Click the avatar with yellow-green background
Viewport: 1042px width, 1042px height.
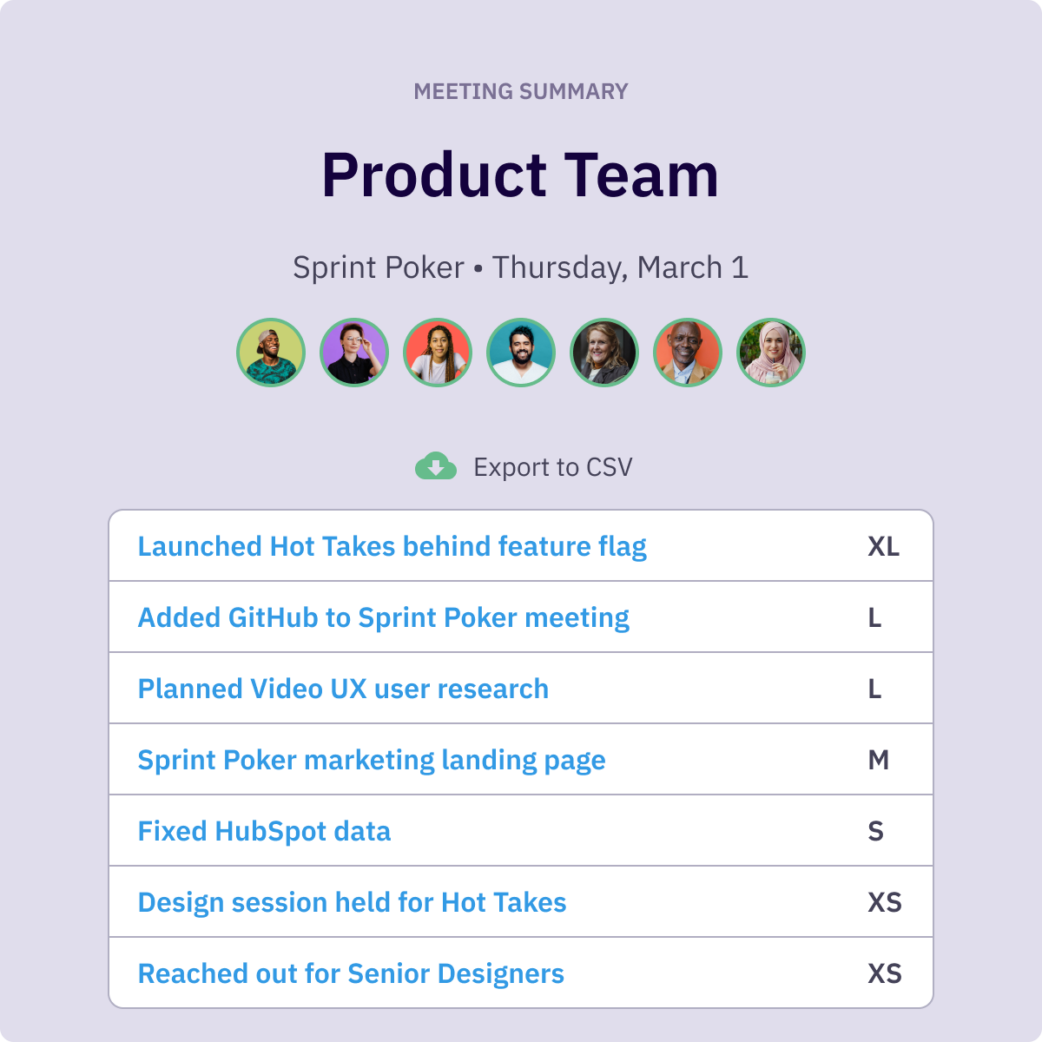pyautogui.click(x=271, y=353)
